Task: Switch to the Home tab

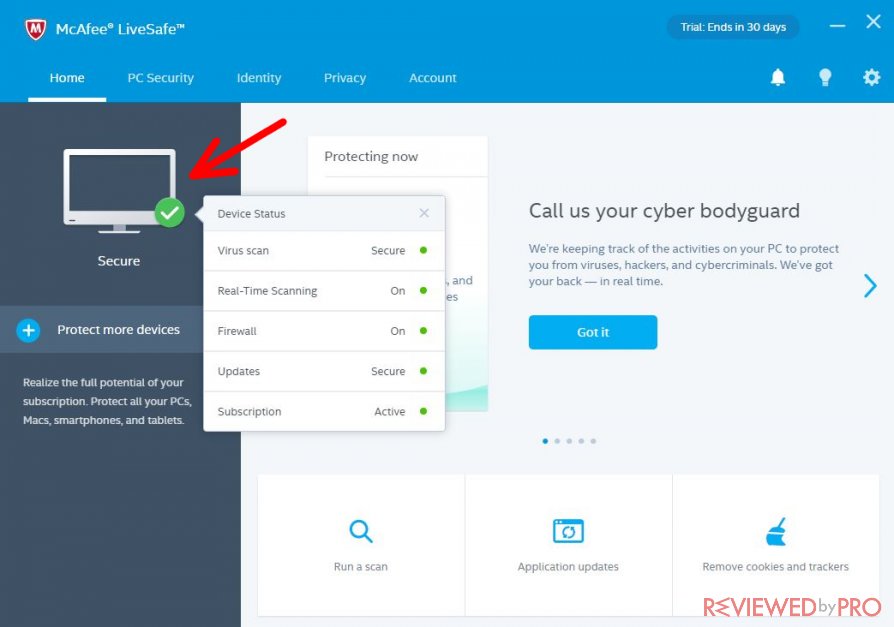Action: click(x=67, y=78)
